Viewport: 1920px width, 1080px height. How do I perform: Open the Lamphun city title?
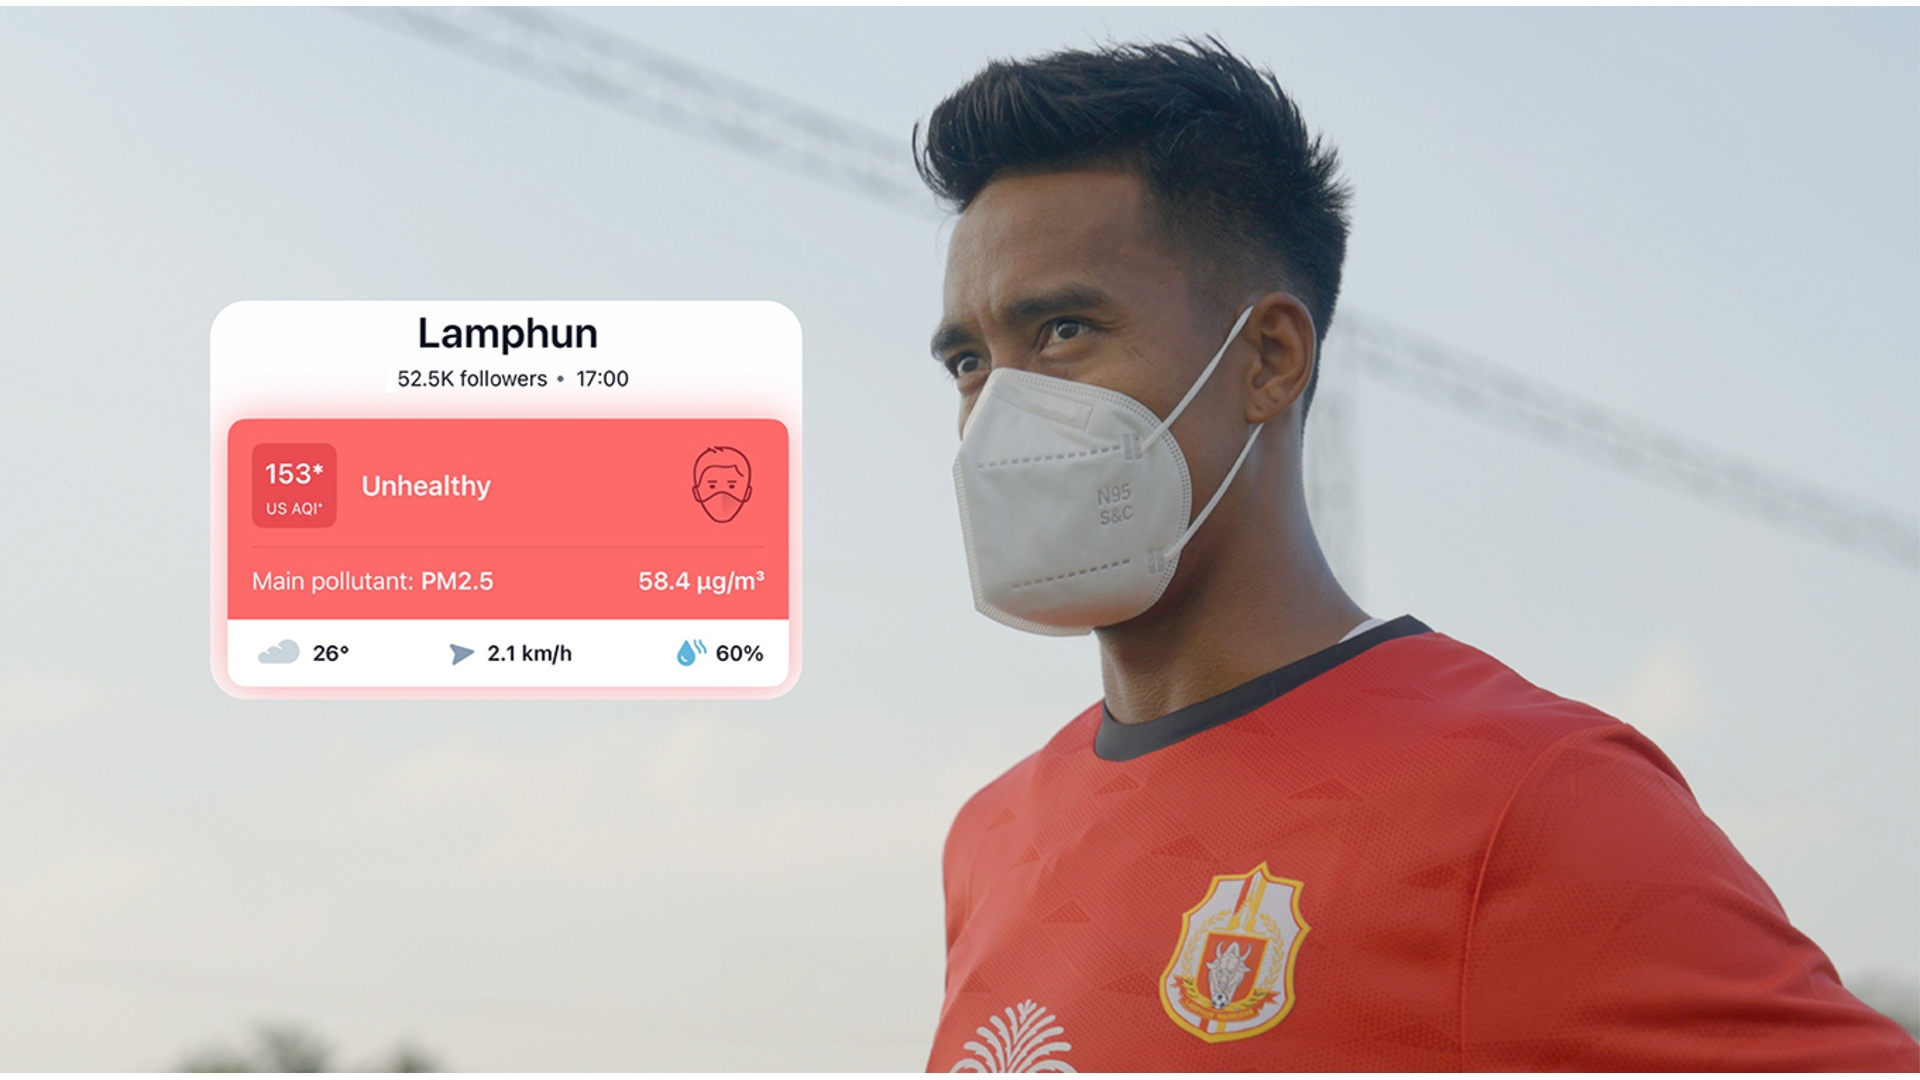tap(508, 334)
